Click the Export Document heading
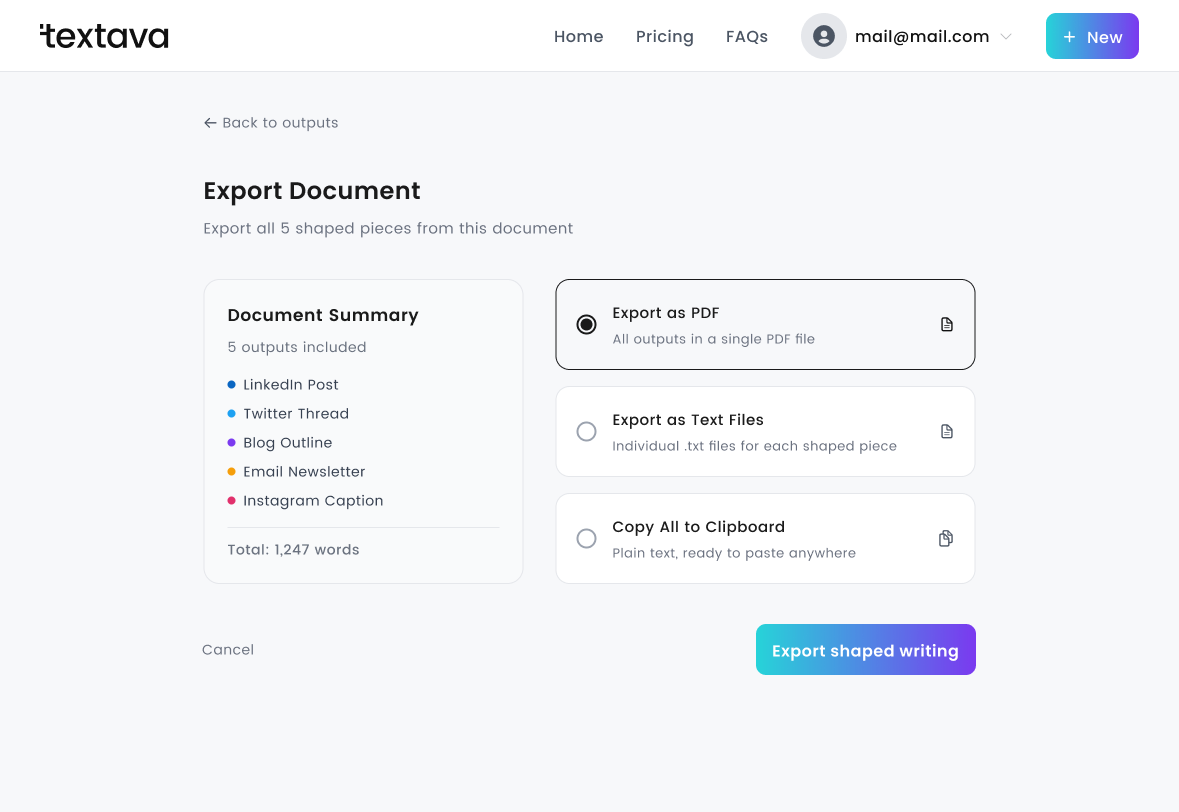The height and width of the screenshot is (812, 1179). tap(312, 191)
